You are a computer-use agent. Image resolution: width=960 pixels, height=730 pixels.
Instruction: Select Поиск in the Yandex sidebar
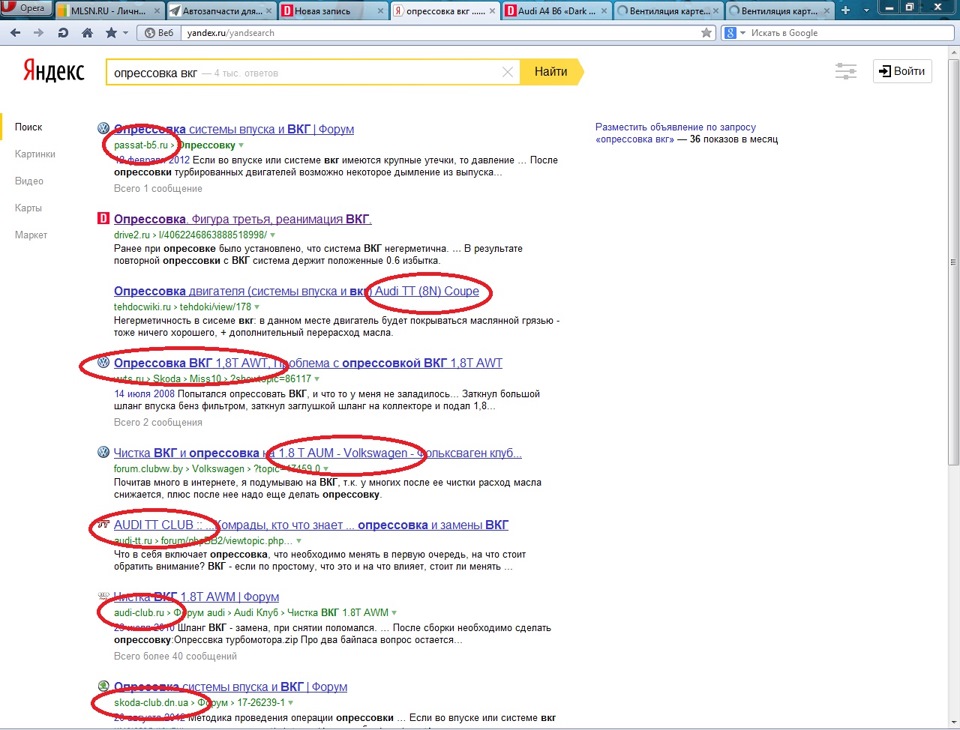tap(28, 127)
